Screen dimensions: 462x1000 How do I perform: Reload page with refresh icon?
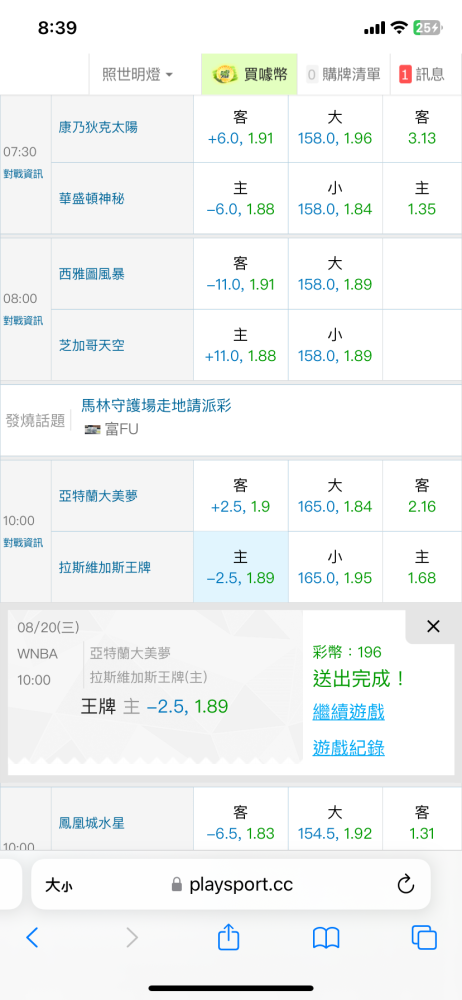(406, 884)
